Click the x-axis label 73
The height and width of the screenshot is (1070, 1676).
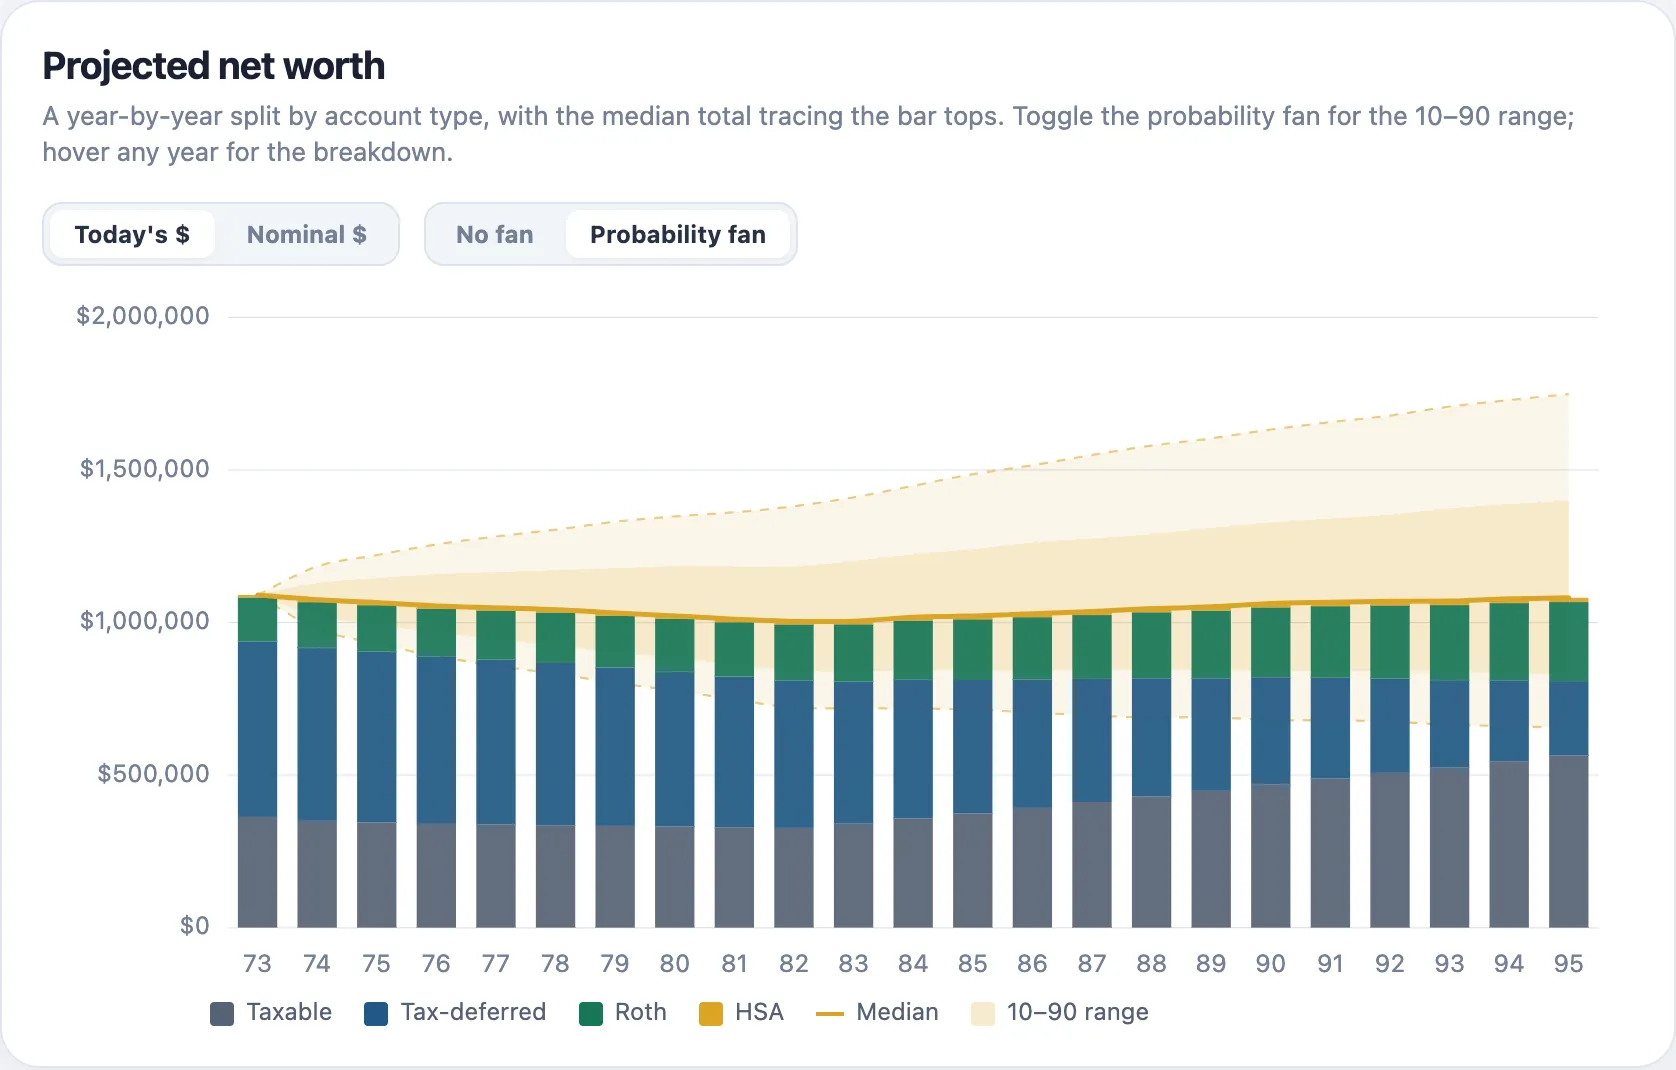[257, 964]
